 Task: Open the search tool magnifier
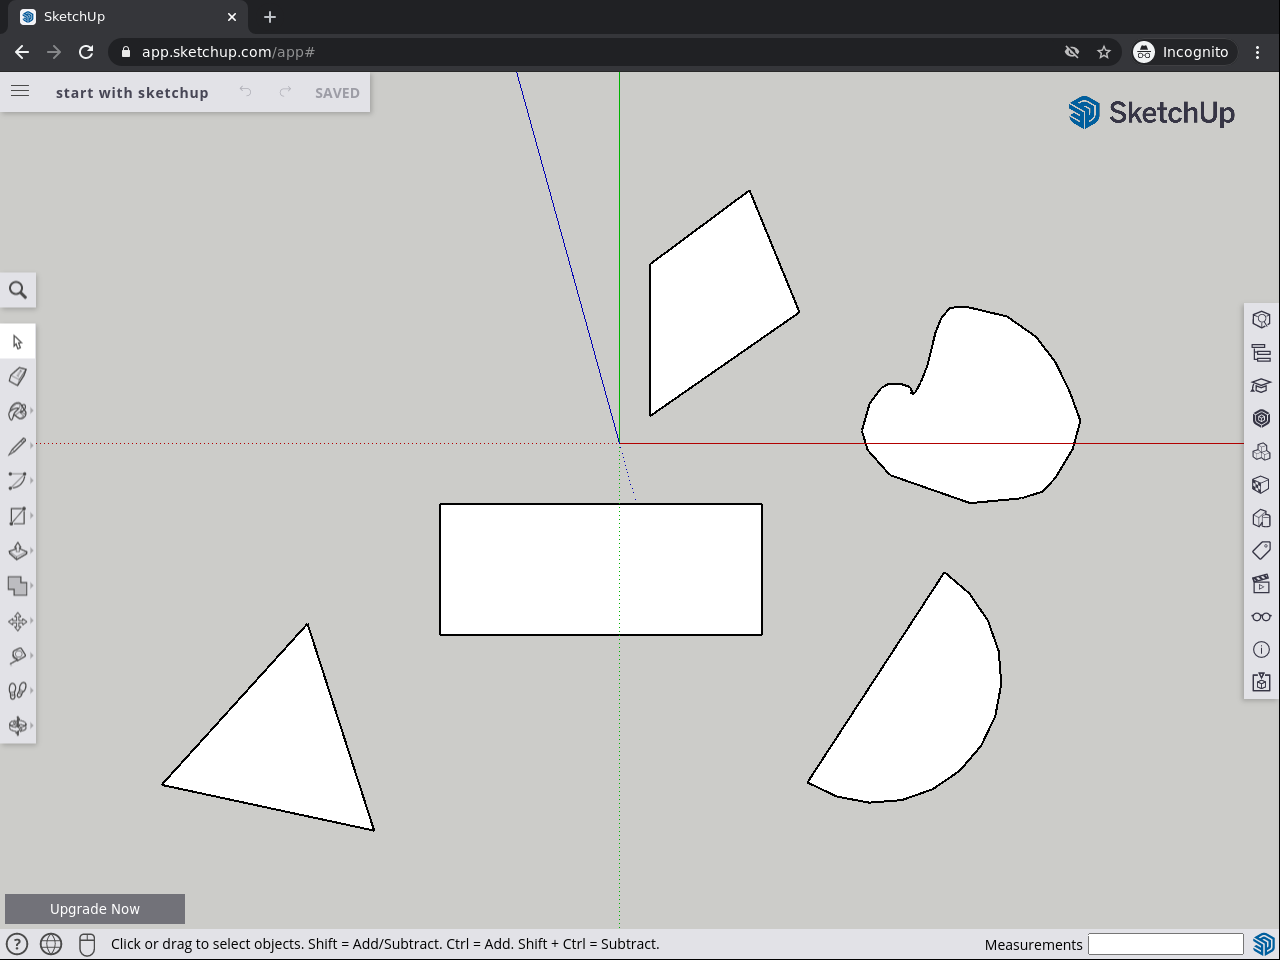point(18,290)
